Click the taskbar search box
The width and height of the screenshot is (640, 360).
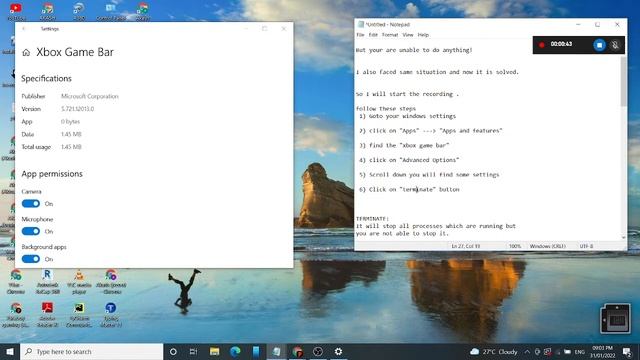tap(92, 351)
